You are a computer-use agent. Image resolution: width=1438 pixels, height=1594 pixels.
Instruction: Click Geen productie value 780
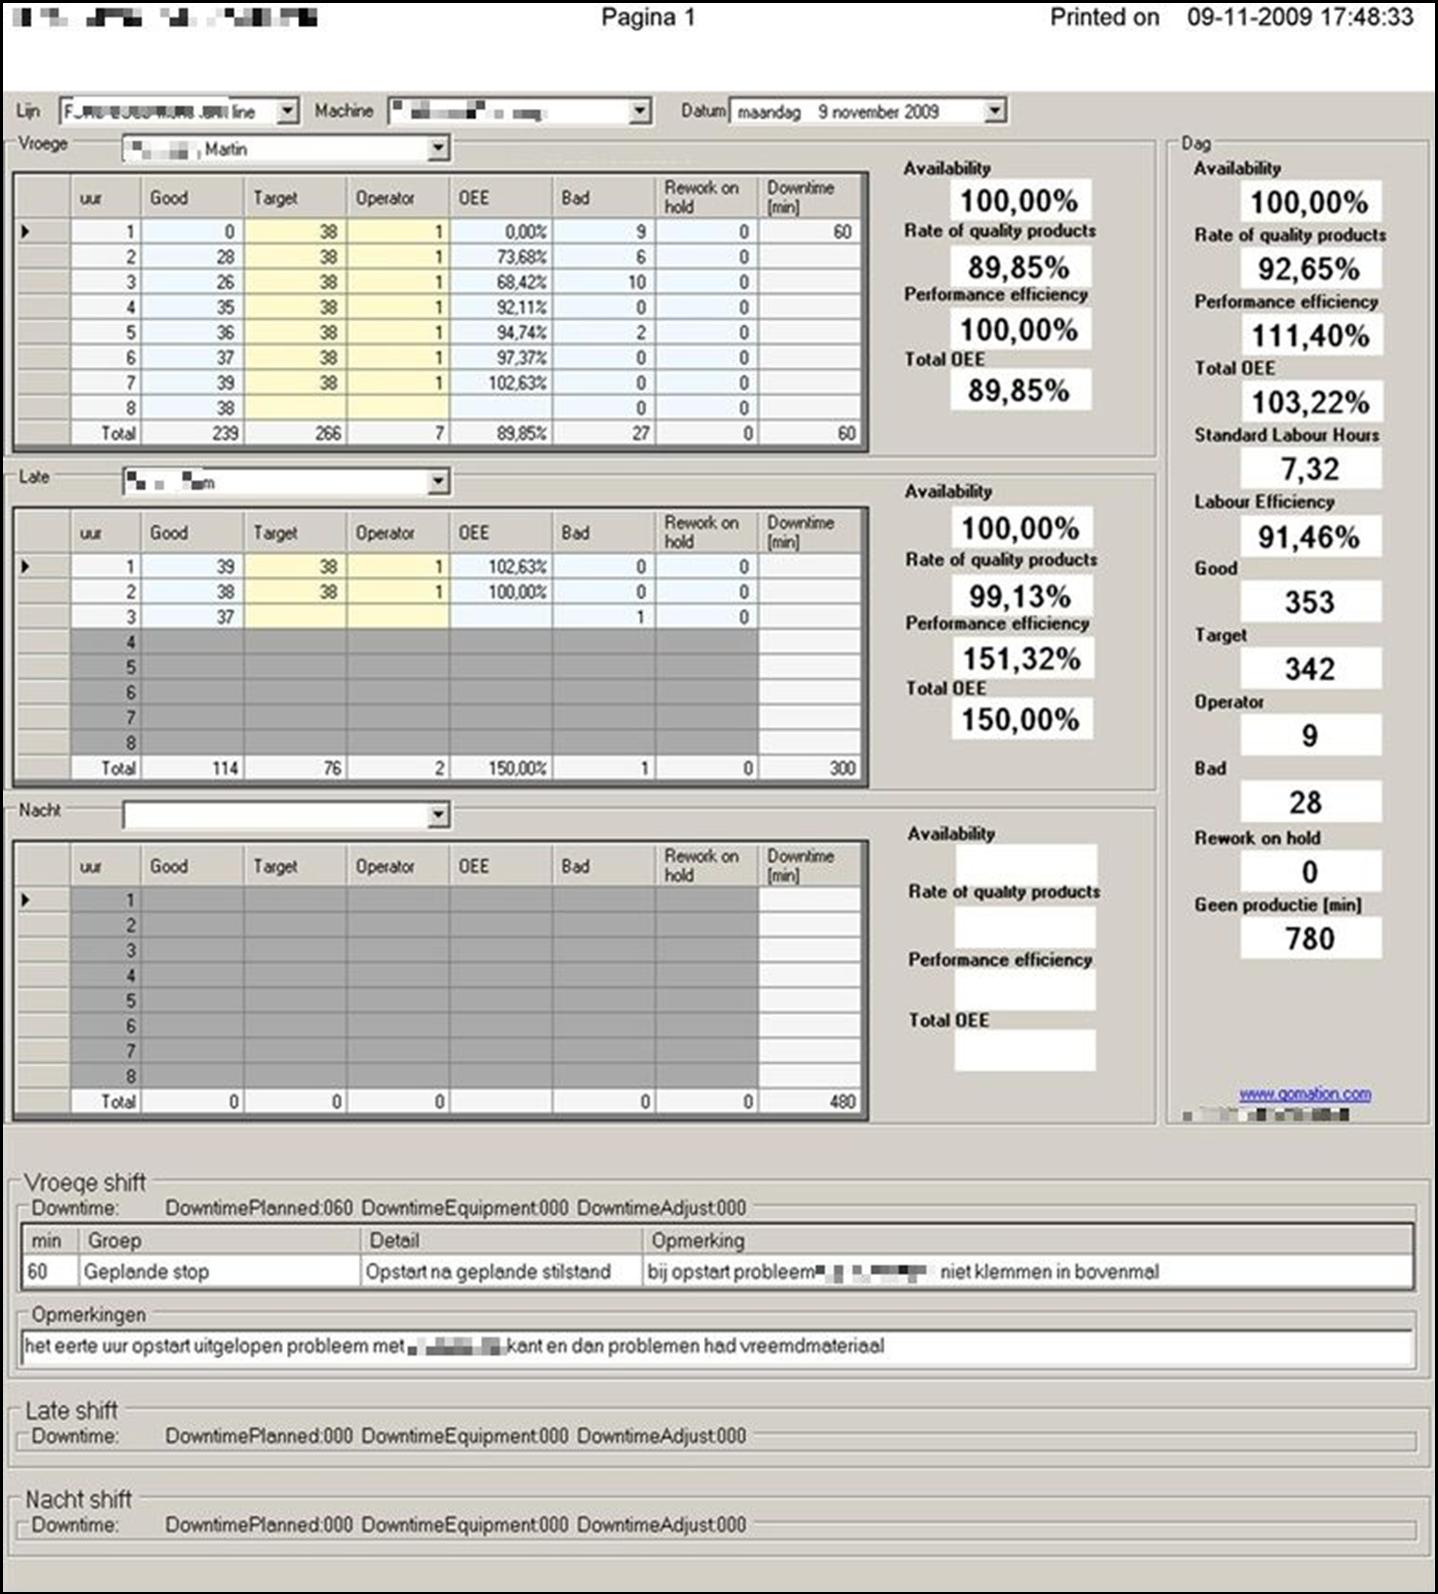(1311, 938)
